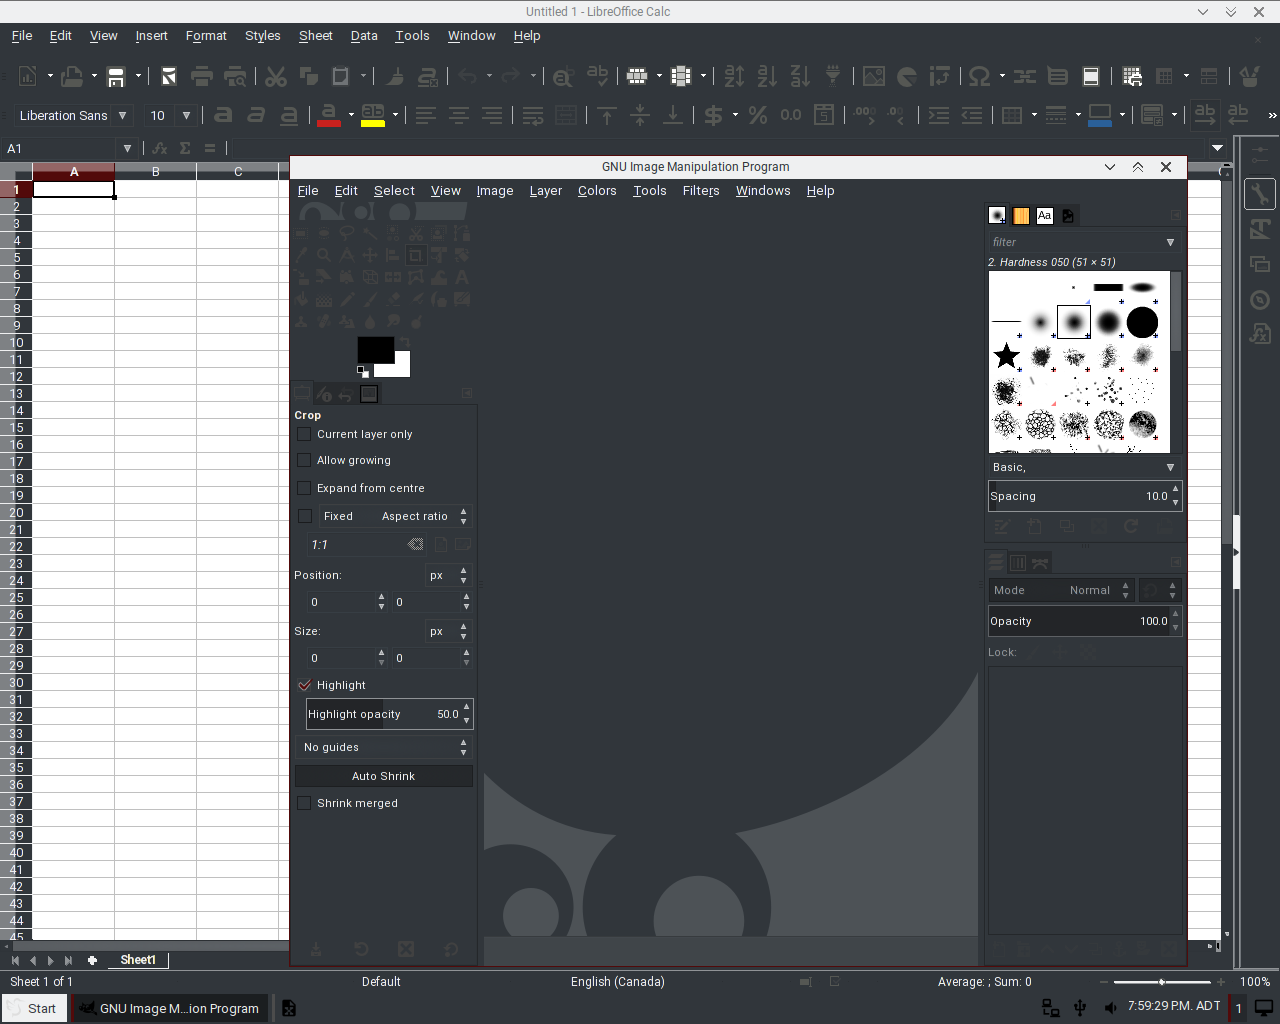Click the Sort Ascending icon in Calc
Image resolution: width=1280 pixels, height=1024 pixels.
767,76
